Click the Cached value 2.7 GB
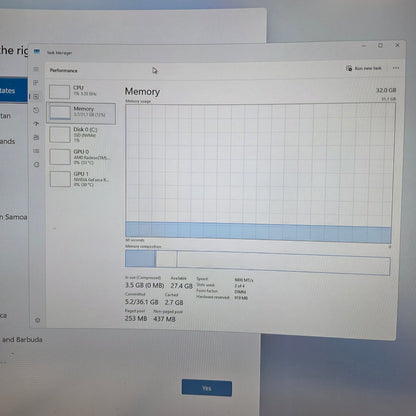Screen dimensions: 416x416 pyautogui.click(x=174, y=302)
